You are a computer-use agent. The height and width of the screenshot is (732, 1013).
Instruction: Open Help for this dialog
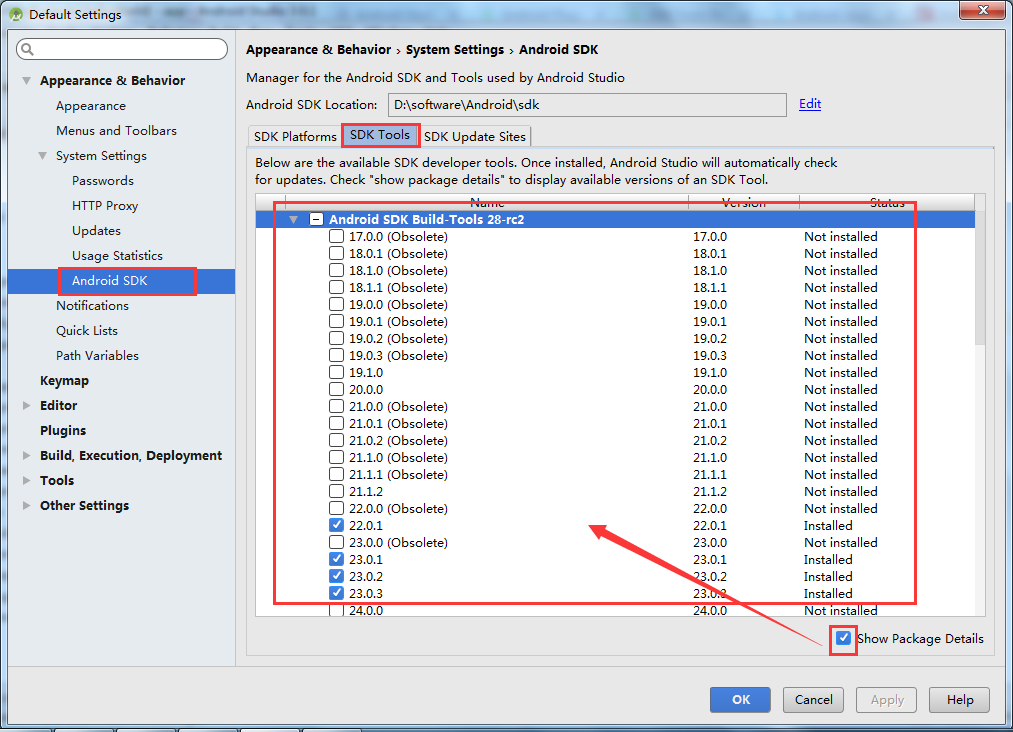click(959, 700)
